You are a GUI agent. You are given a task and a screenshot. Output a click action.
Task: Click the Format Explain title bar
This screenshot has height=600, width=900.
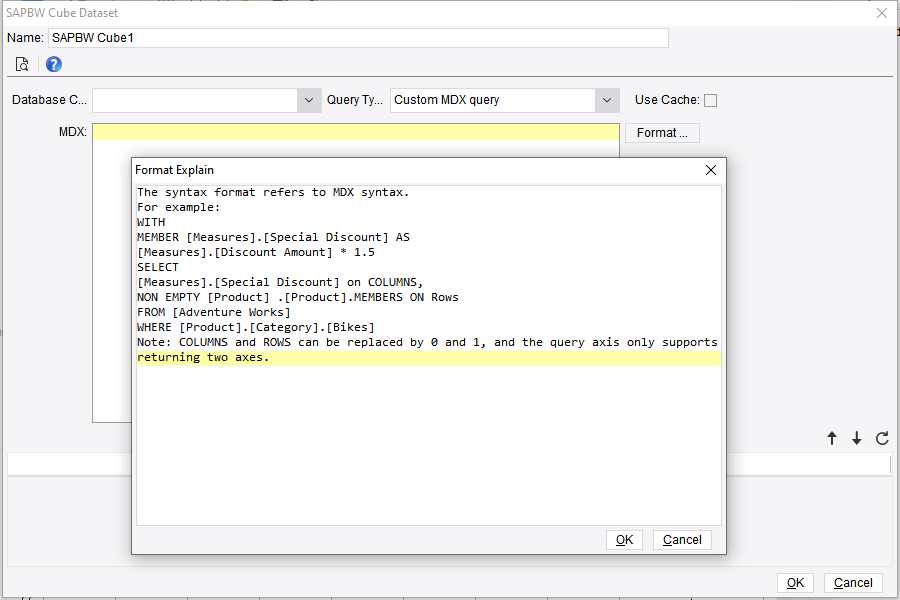pyautogui.click(x=400, y=169)
